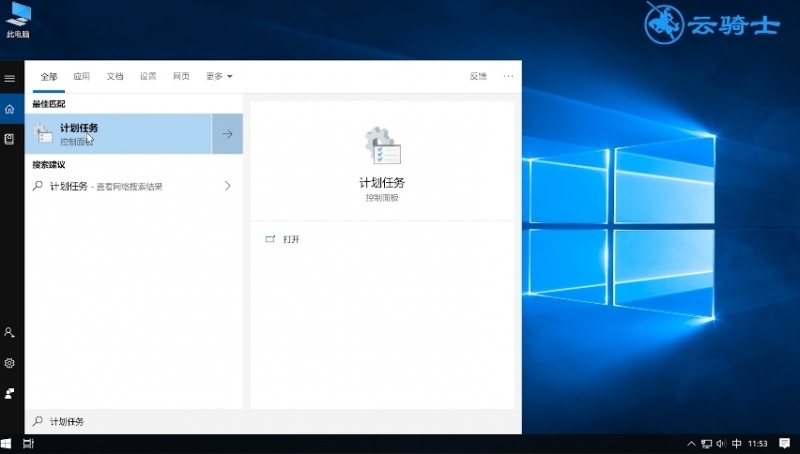
Task: Click the network icon in system tray
Action: (x=707, y=444)
